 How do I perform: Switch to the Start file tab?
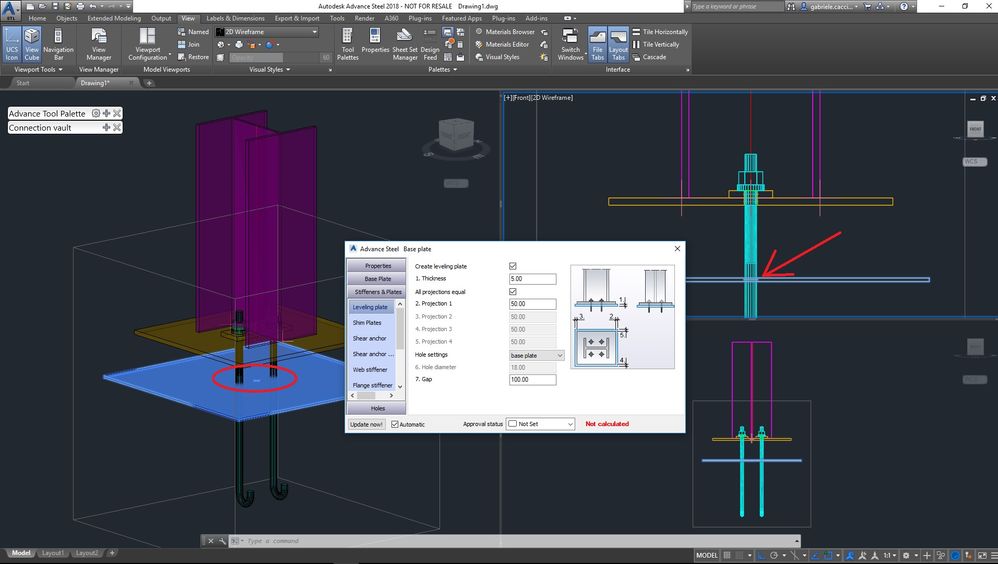point(23,83)
